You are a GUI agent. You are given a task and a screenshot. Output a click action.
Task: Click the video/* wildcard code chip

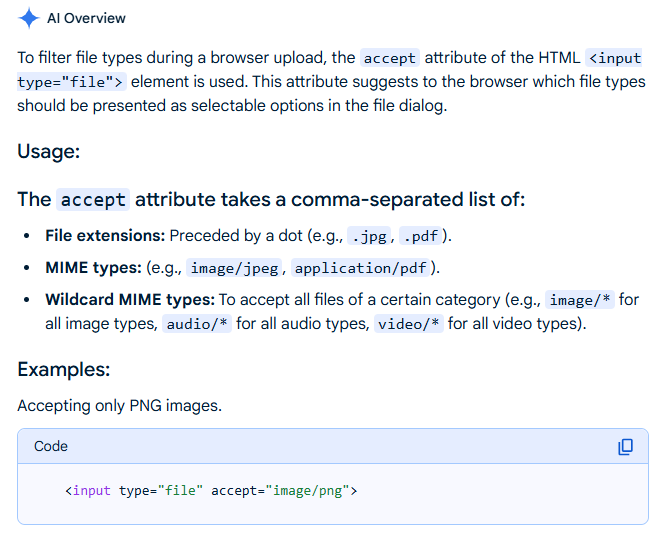(x=408, y=324)
